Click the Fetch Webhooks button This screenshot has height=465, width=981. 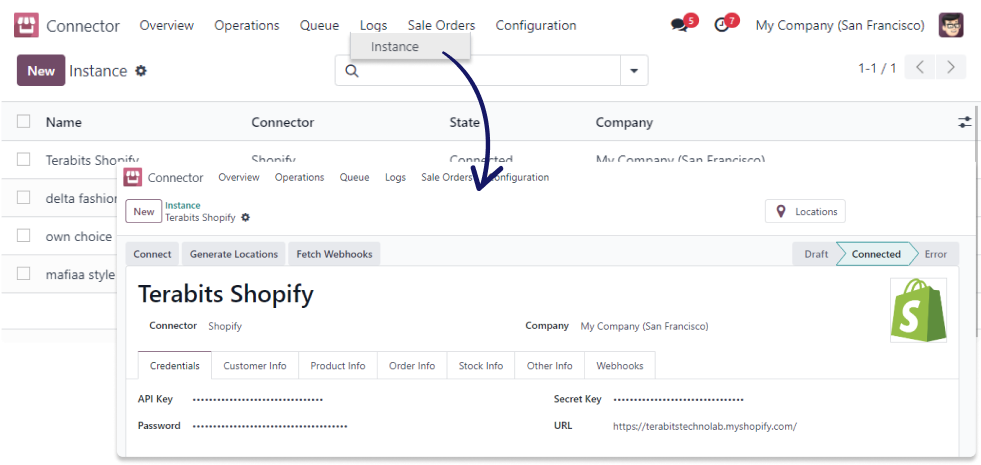pyautogui.click(x=334, y=254)
